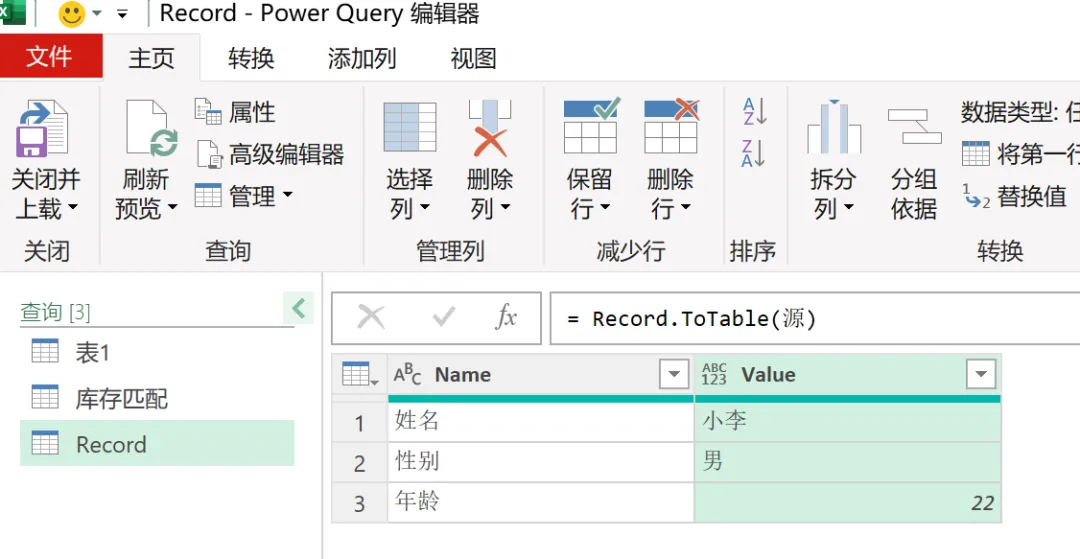The height and width of the screenshot is (559, 1080).
Task: Click the Remove Rows (删除行) icon
Action: click(671, 126)
